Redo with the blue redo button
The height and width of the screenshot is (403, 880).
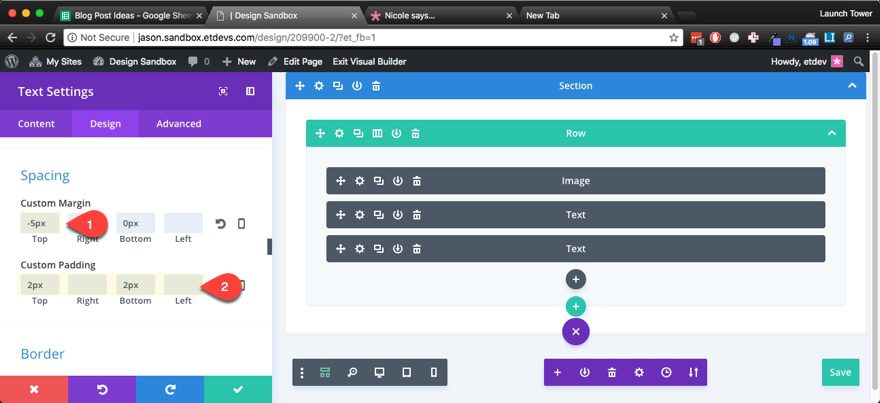tap(170, 389)
